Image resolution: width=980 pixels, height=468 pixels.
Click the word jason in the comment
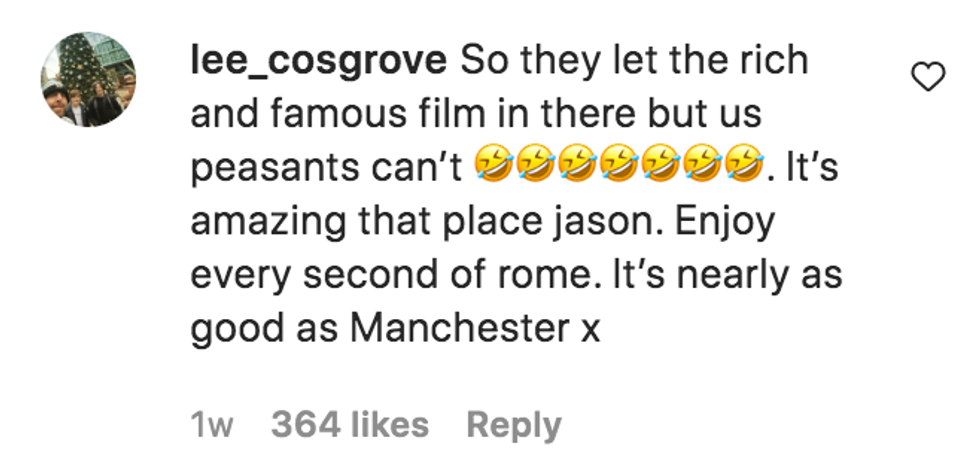621,224
